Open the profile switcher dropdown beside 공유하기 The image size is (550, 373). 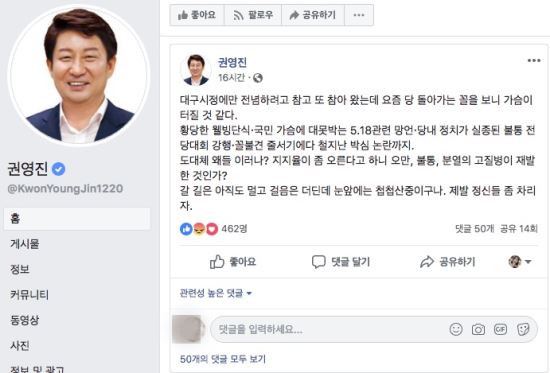520,262
